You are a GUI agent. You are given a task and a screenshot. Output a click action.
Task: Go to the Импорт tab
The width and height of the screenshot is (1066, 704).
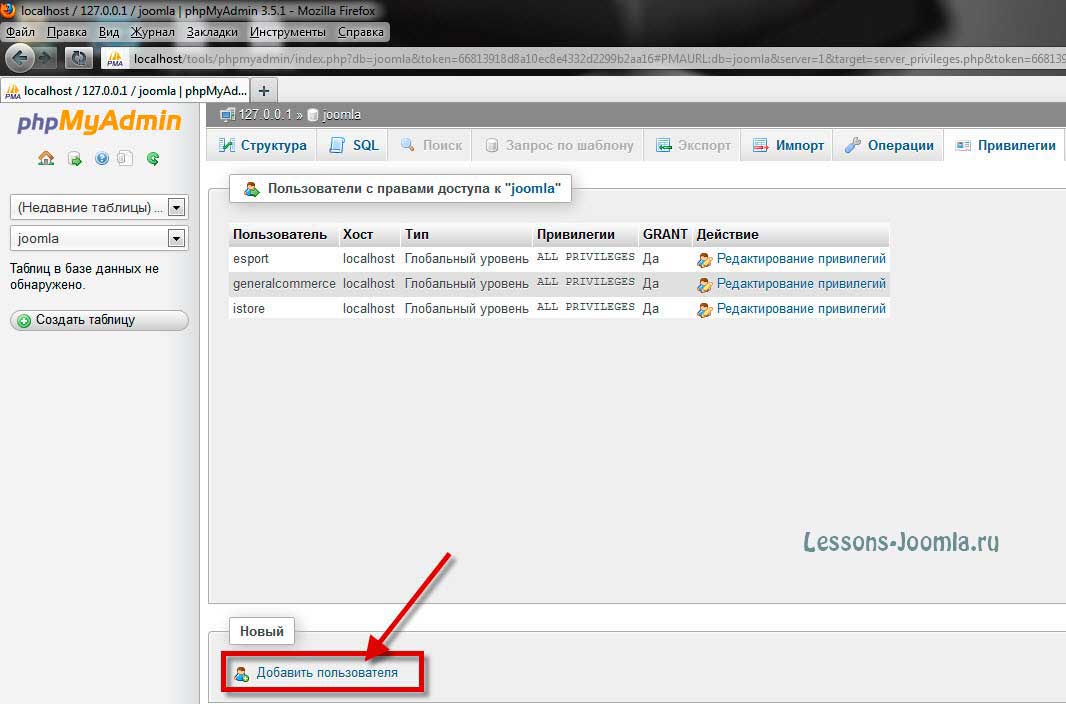tap(787, 145)
